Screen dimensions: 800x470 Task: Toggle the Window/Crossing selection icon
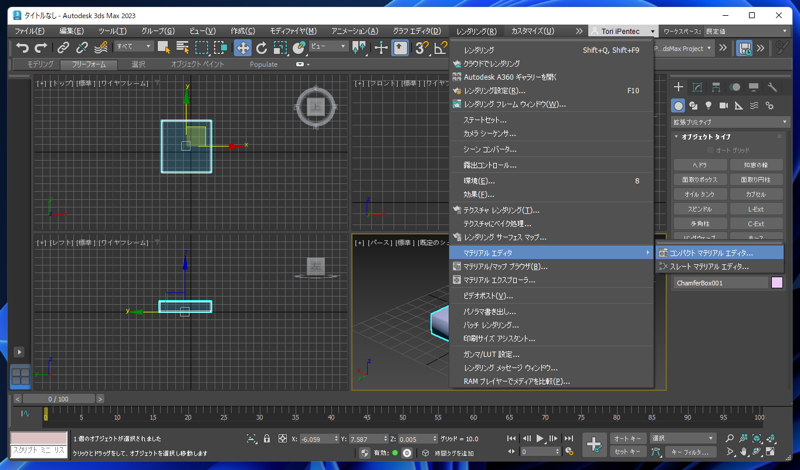click(220, 48)
